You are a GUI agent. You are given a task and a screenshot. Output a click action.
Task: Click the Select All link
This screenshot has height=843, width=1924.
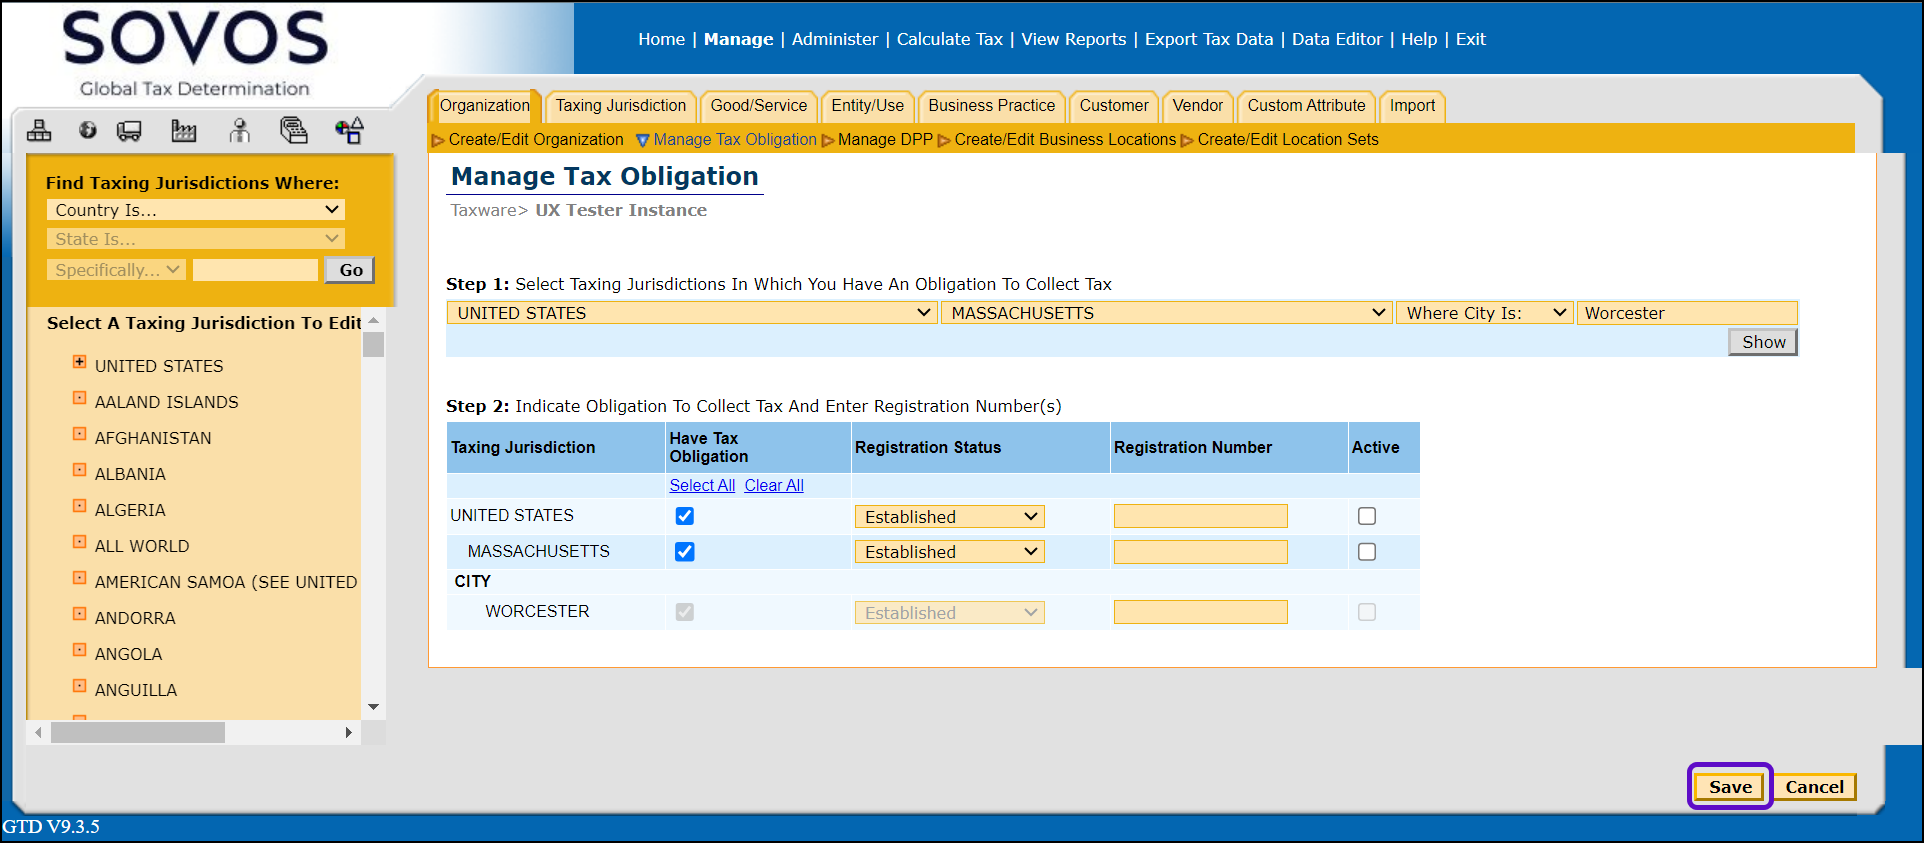pyautogui.click(x=701, y=485)
